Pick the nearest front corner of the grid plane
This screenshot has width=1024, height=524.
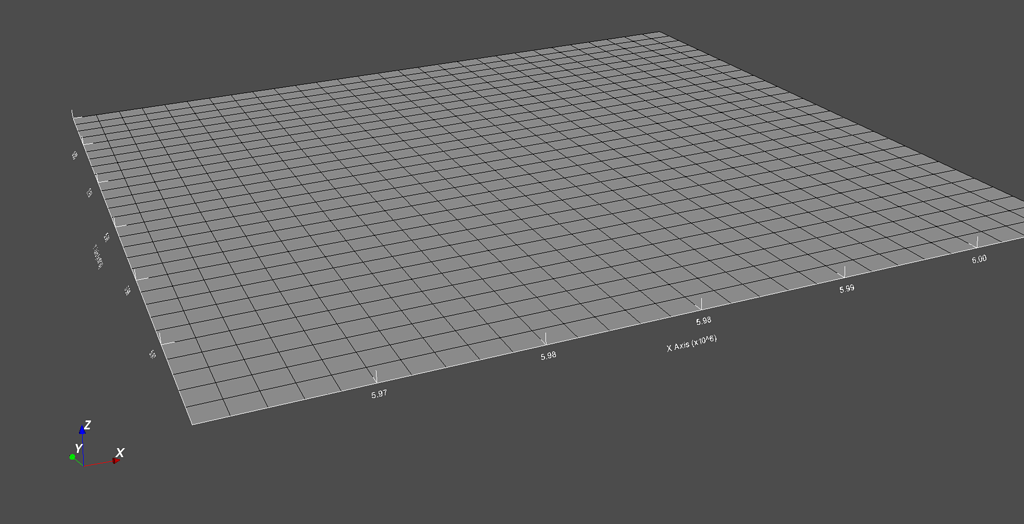click(192, 424)
